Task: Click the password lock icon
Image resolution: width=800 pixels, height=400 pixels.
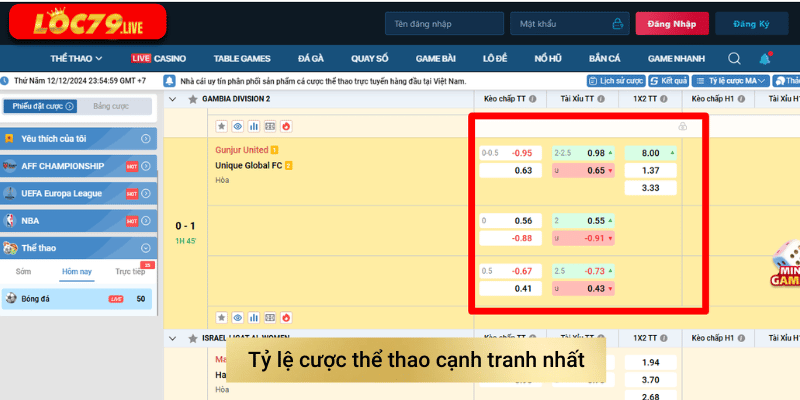Action: click(x=617, y=23)
